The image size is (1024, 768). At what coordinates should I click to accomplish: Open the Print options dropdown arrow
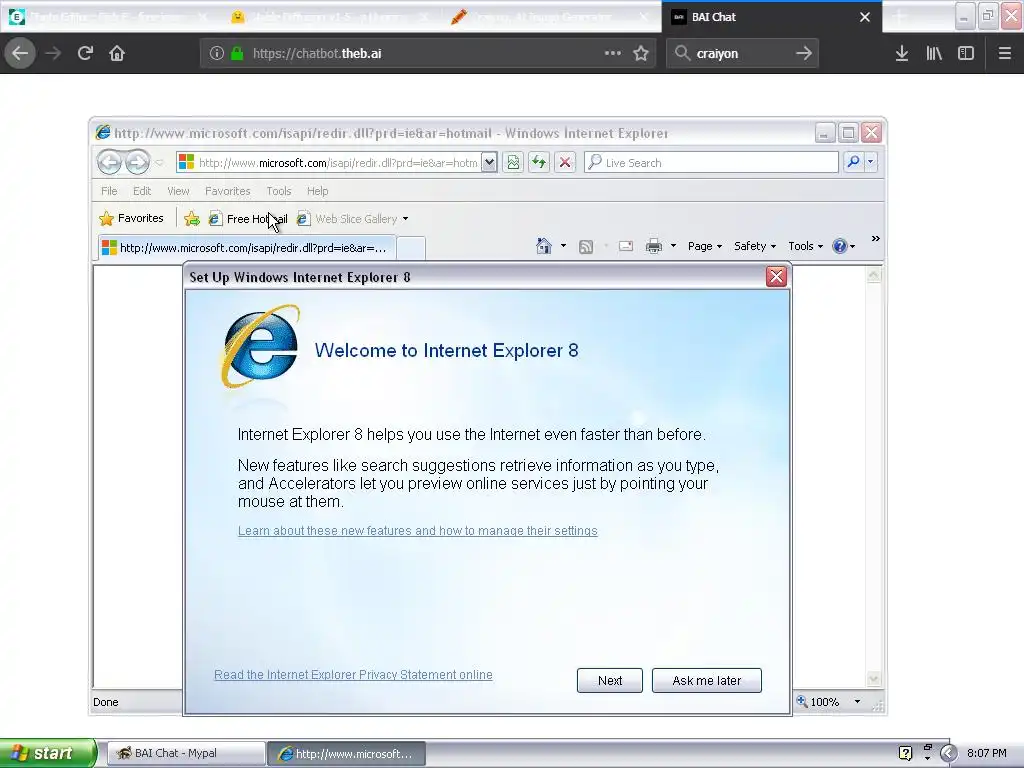(673, 246)
